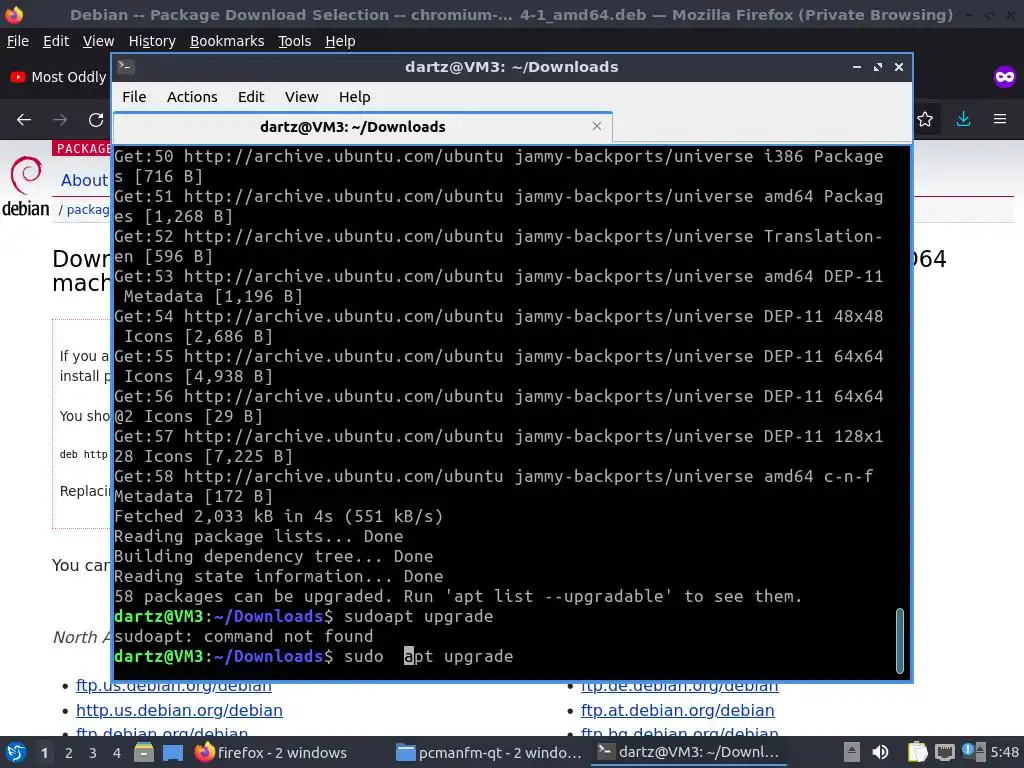Launch file manager from the panel quicklaunch
This screenshot has height=768, width=1024.
pos(144,752)
